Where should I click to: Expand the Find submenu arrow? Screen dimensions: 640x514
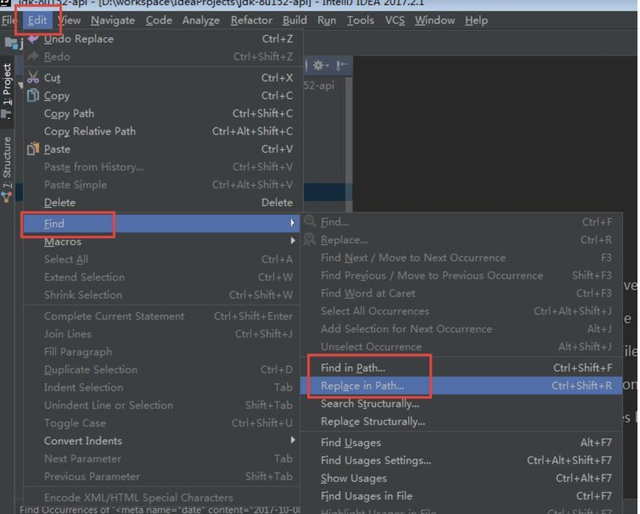click(x=292, y=223)
